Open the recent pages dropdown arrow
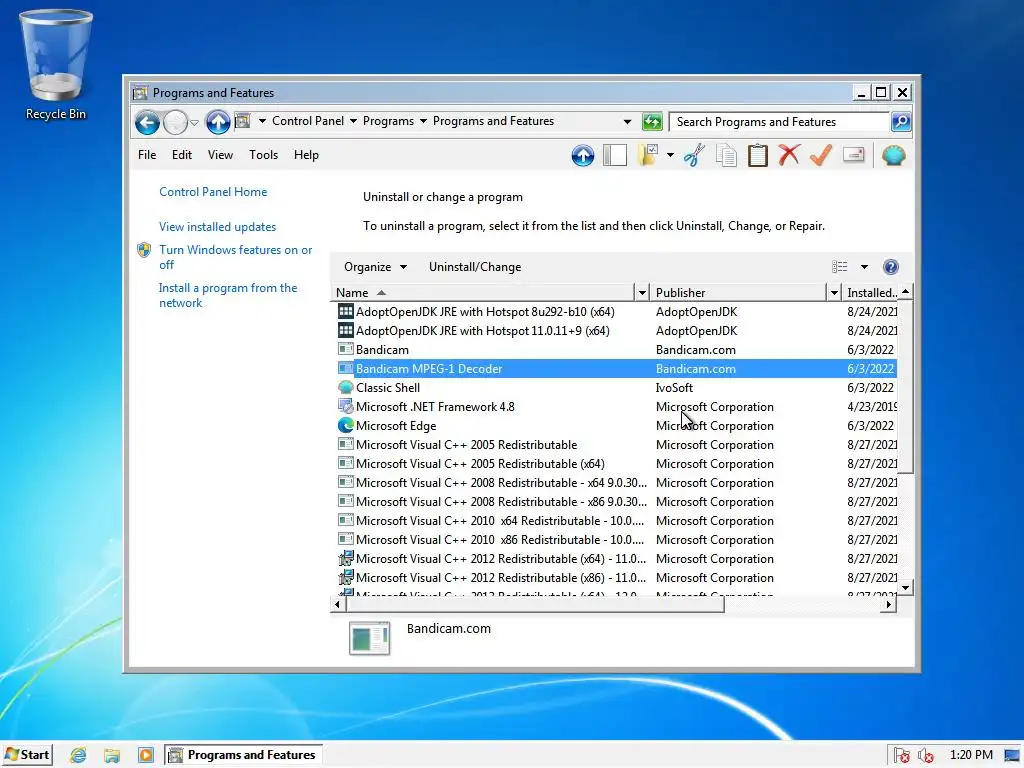Screen dimensions: 1024x768 pos(194,122)
